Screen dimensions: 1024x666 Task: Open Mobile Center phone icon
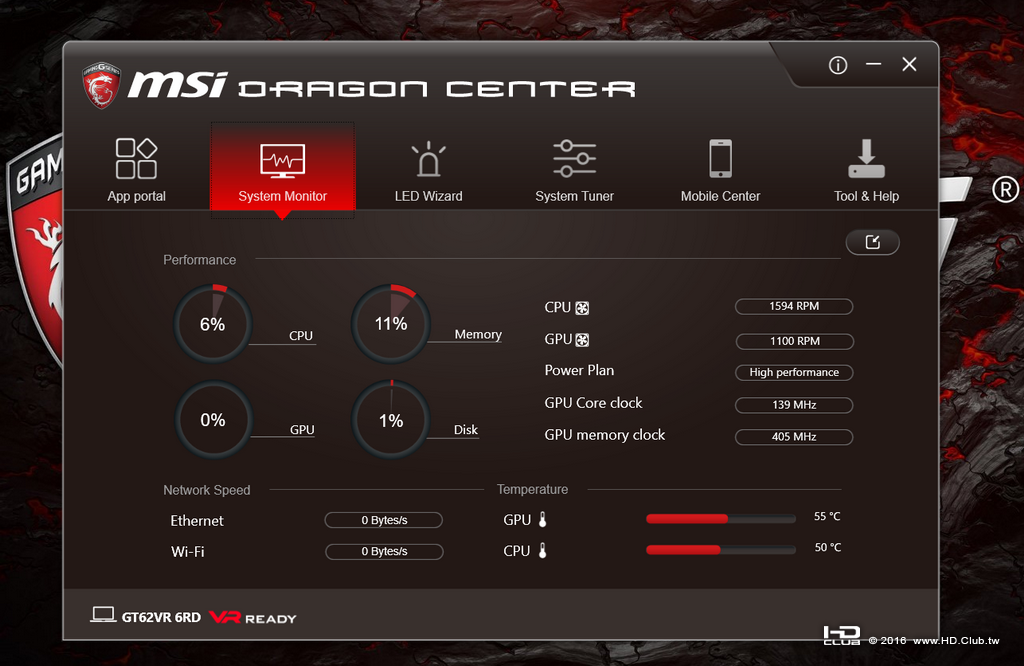[x=720, y=158]
